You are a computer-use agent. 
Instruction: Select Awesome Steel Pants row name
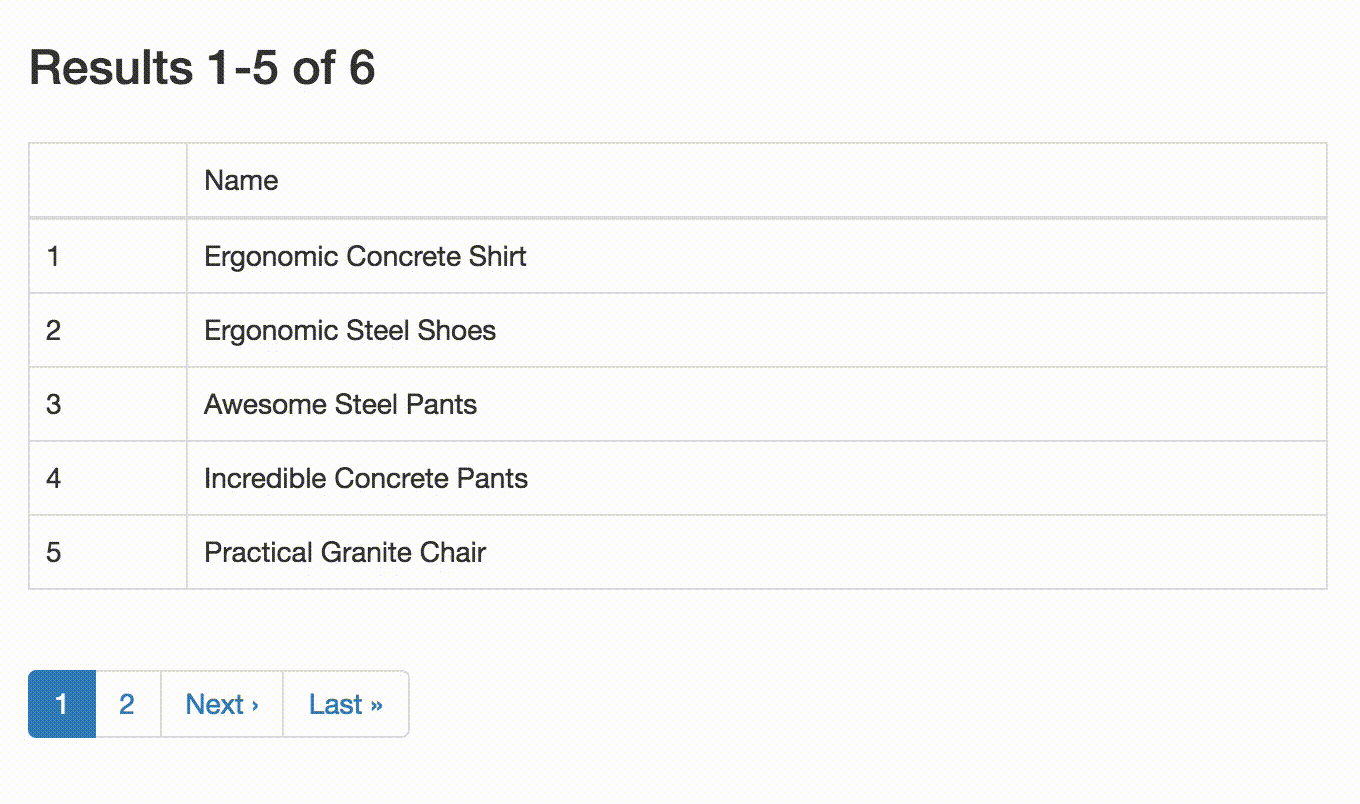[x=340, y=405]
